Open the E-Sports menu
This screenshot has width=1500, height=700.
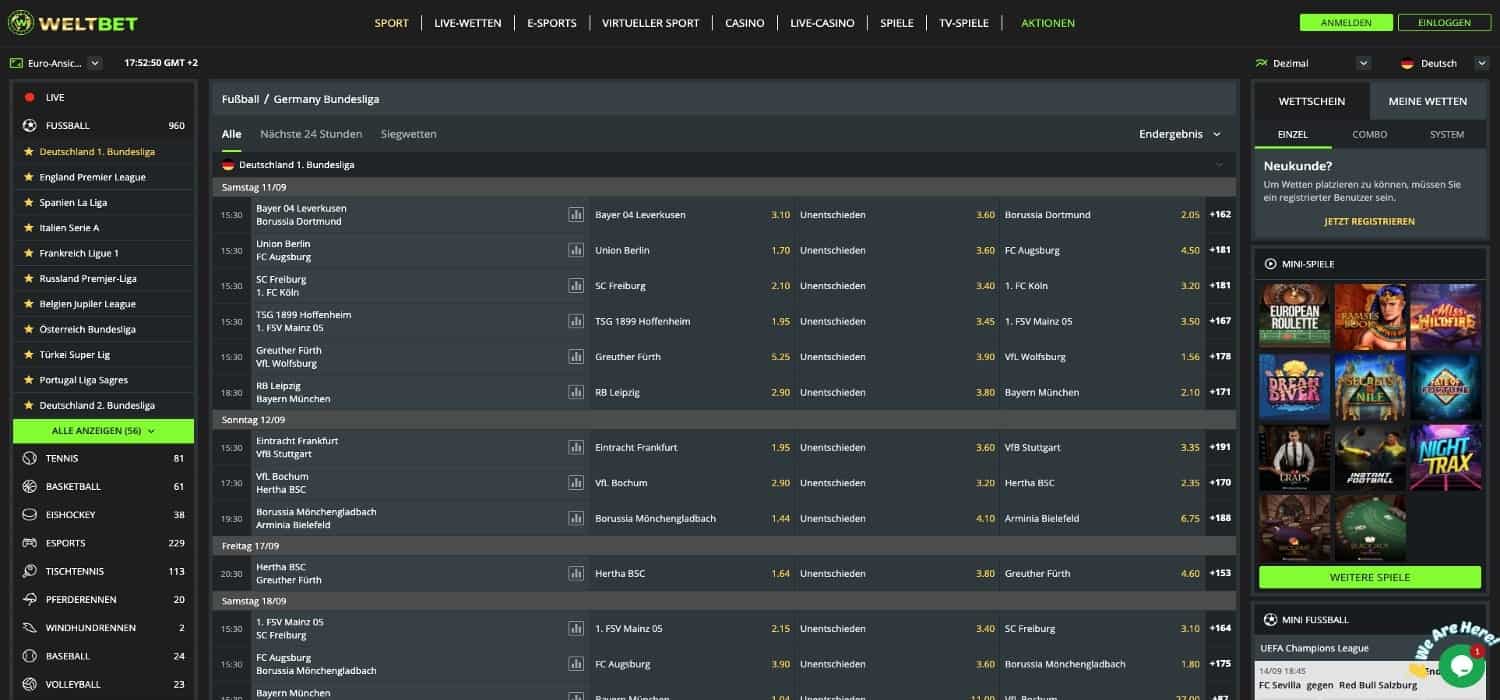[552, 23]
